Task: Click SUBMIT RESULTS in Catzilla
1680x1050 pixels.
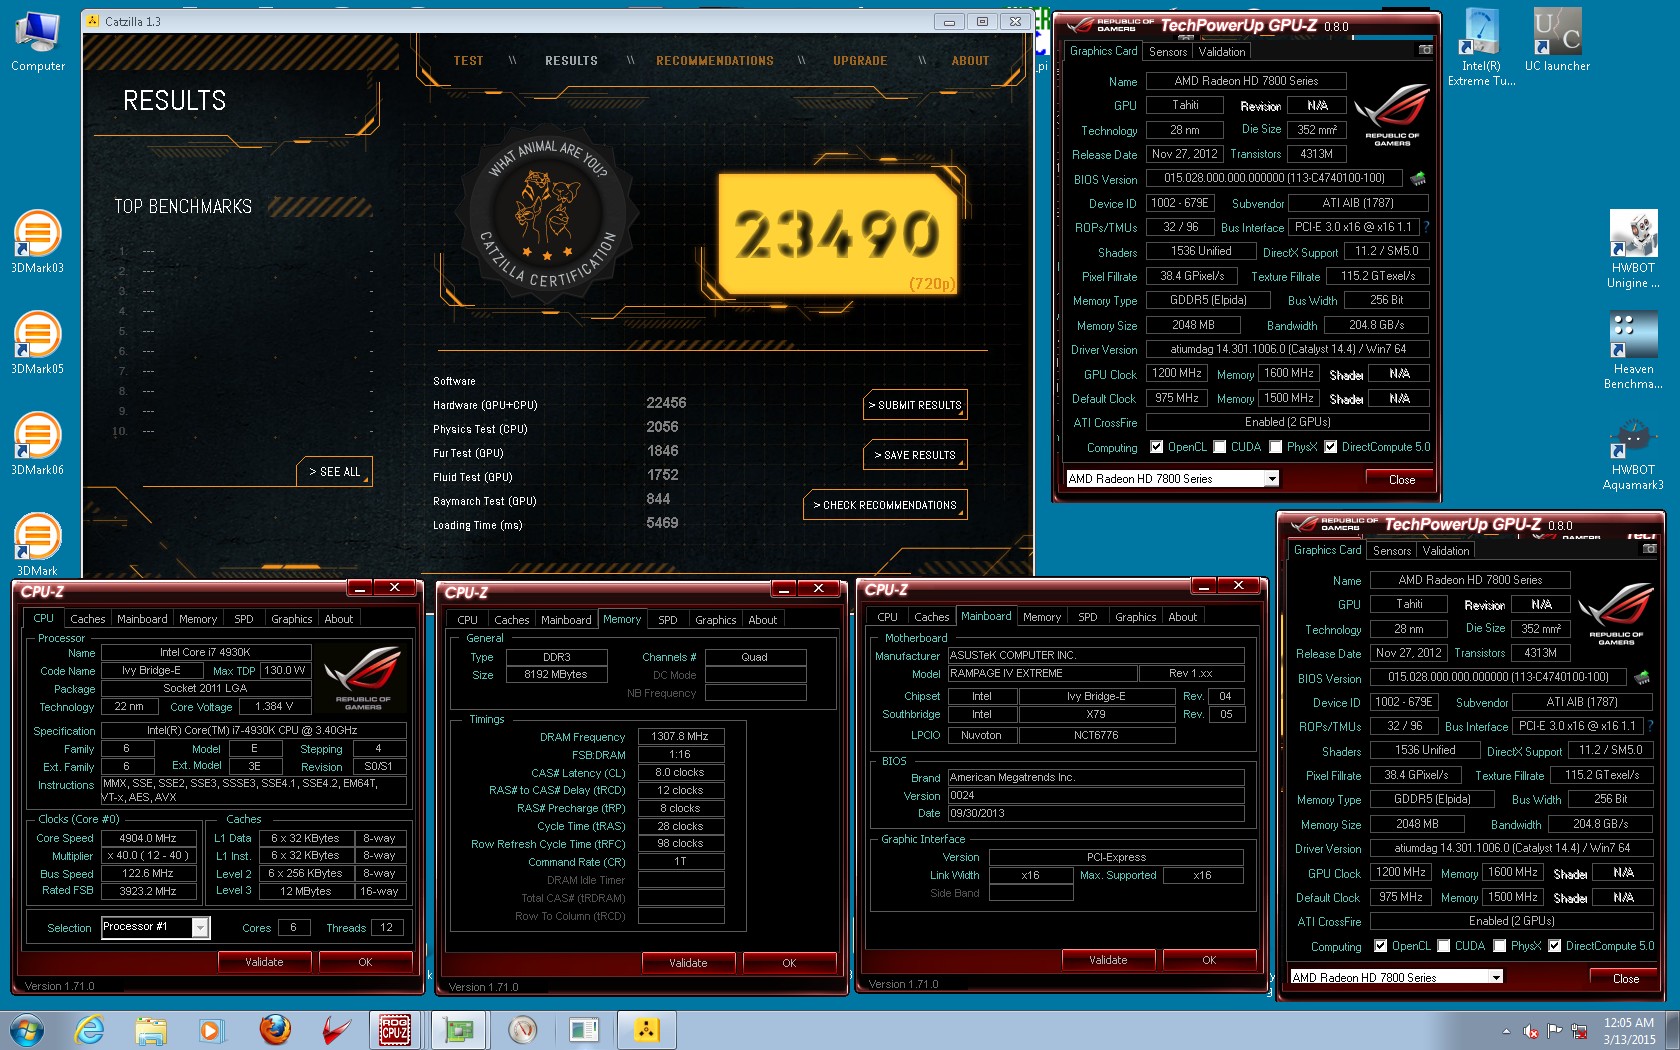Action: coord(915,405)
